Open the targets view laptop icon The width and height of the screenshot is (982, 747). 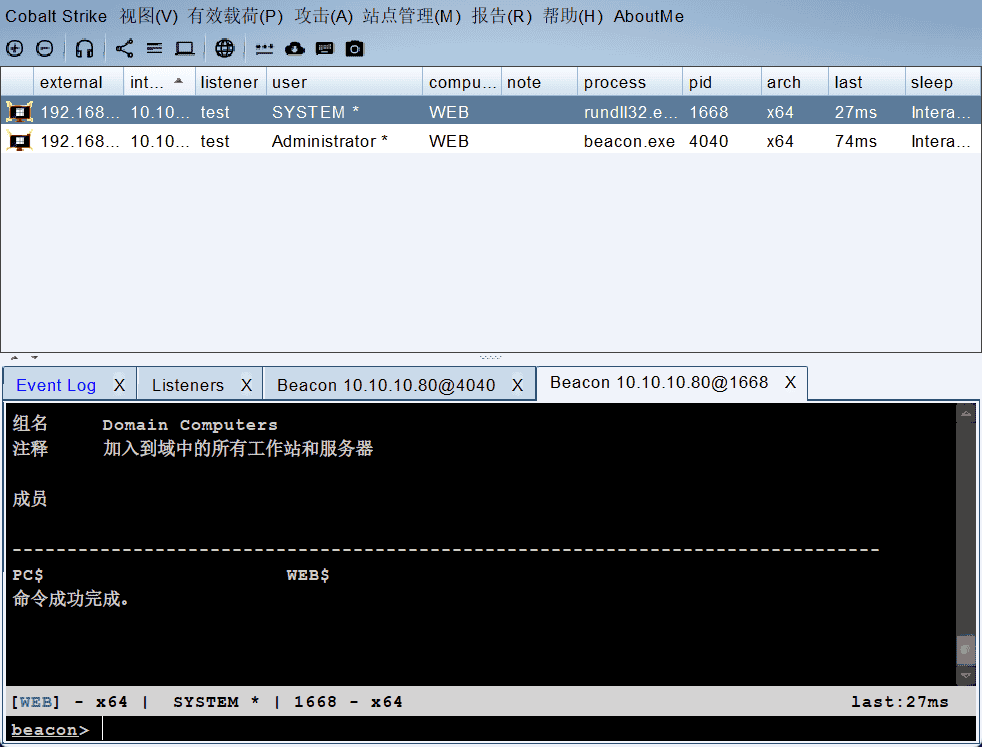(x=184, y=48)
